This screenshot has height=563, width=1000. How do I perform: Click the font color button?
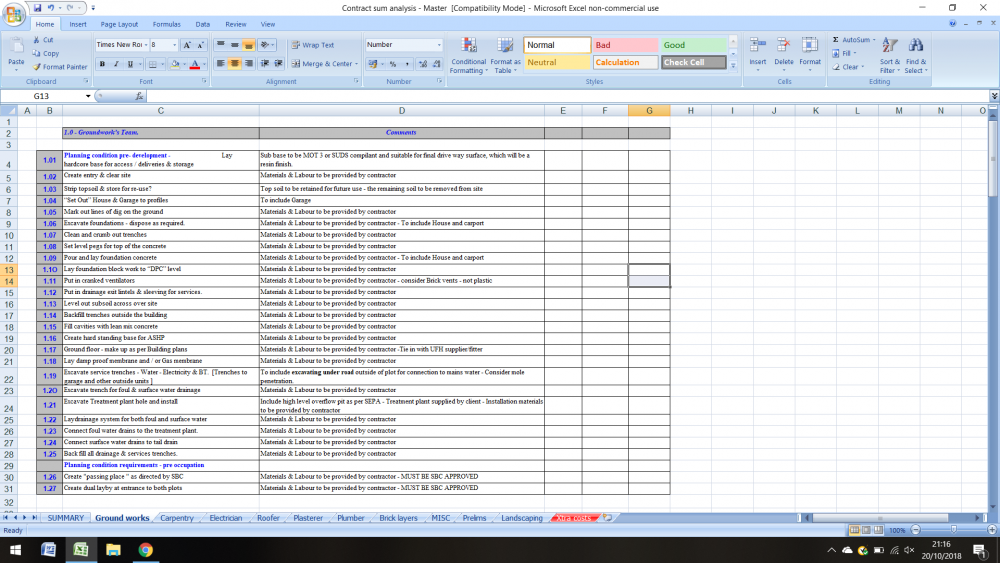[195, 64]
